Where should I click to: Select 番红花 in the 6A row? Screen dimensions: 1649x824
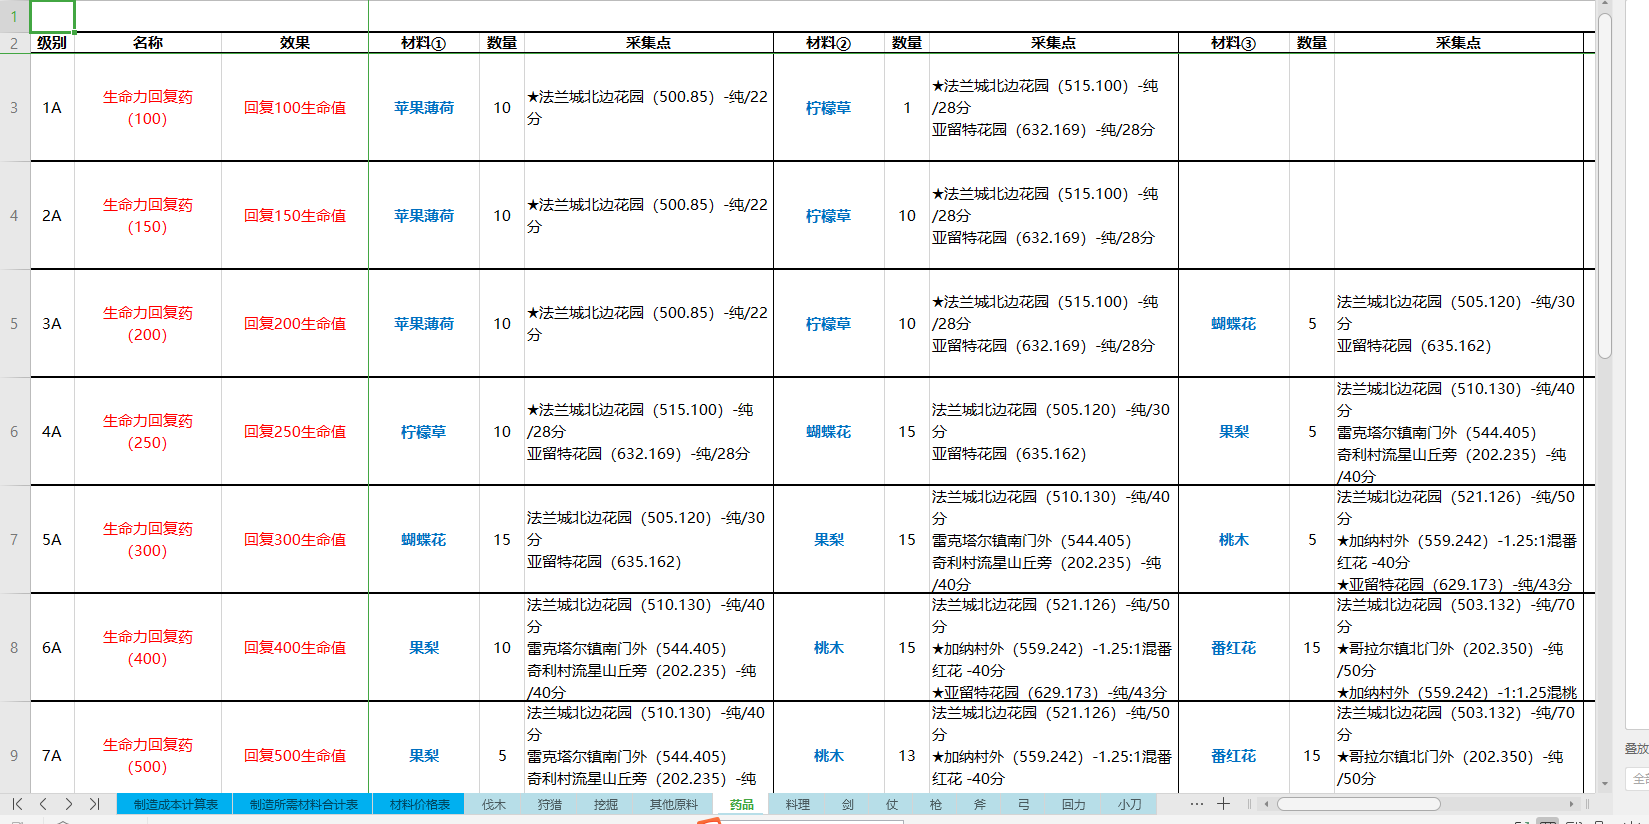click(1234, 647)
